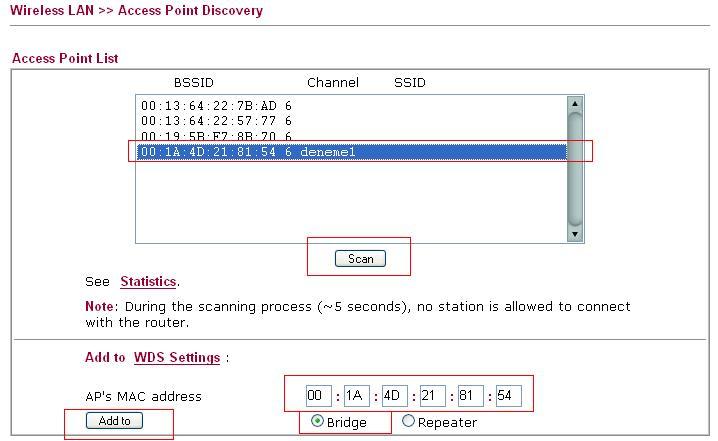Open the Statistics link
Screen dimensions: 718x441
click(x=148, y=282)
